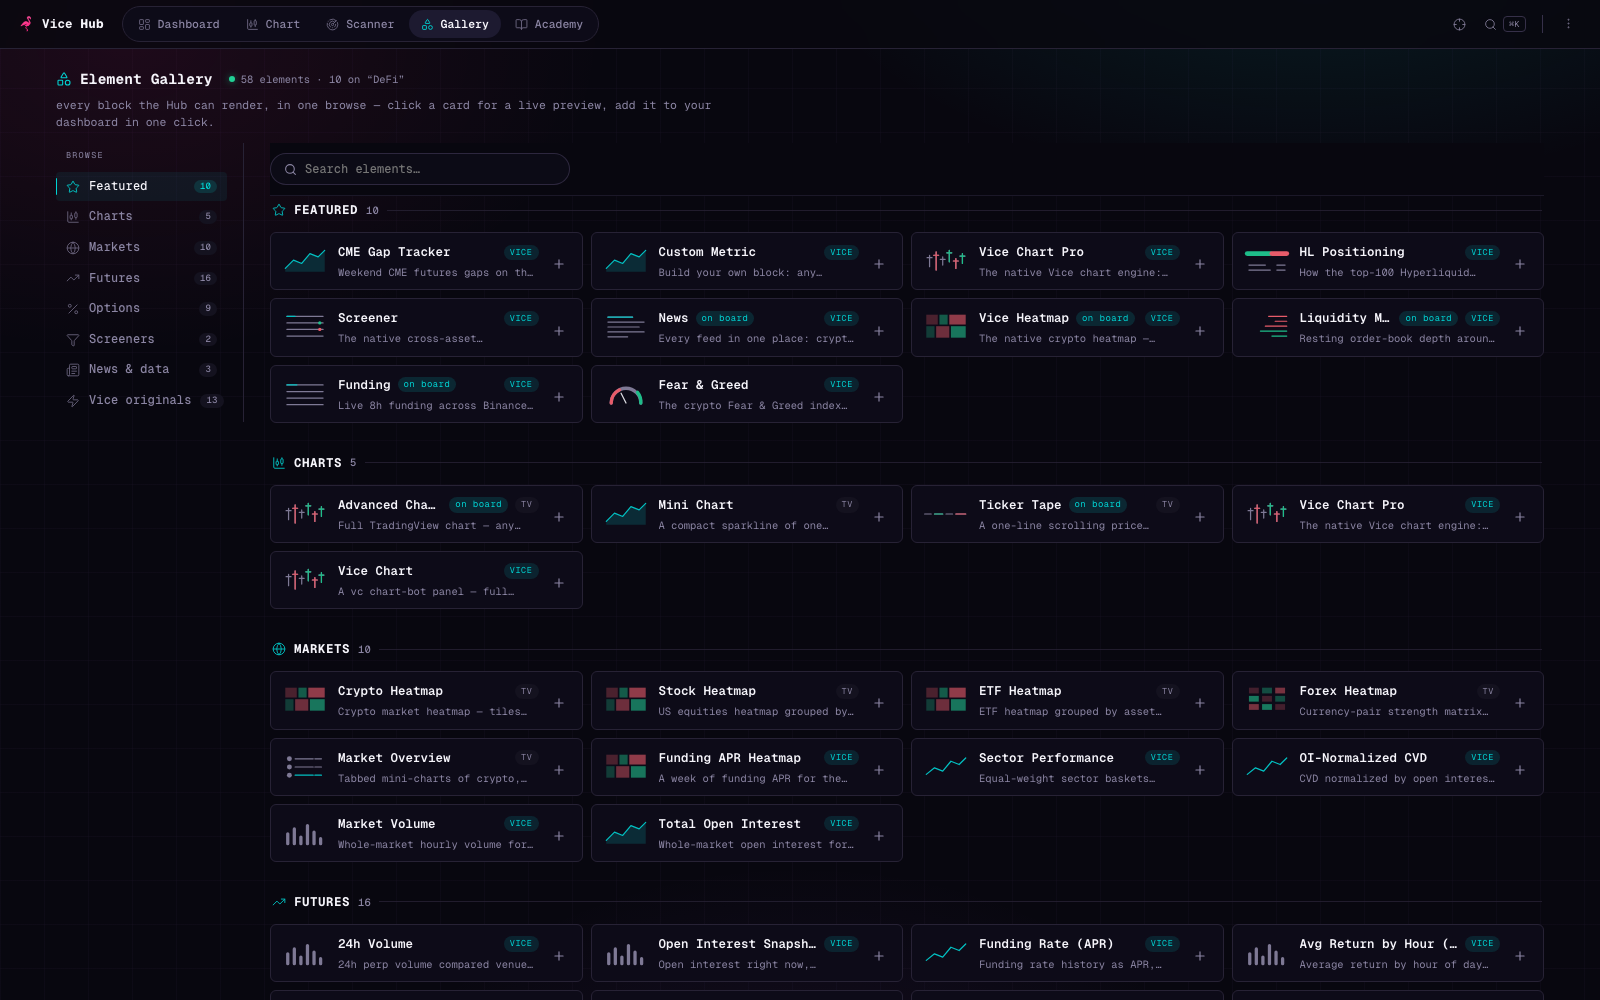This screenshot has height=1000, width=1600.
Task: Open the Vice Chart Pro featured card
Action: pyautogui.click(x=1067, y=261)
